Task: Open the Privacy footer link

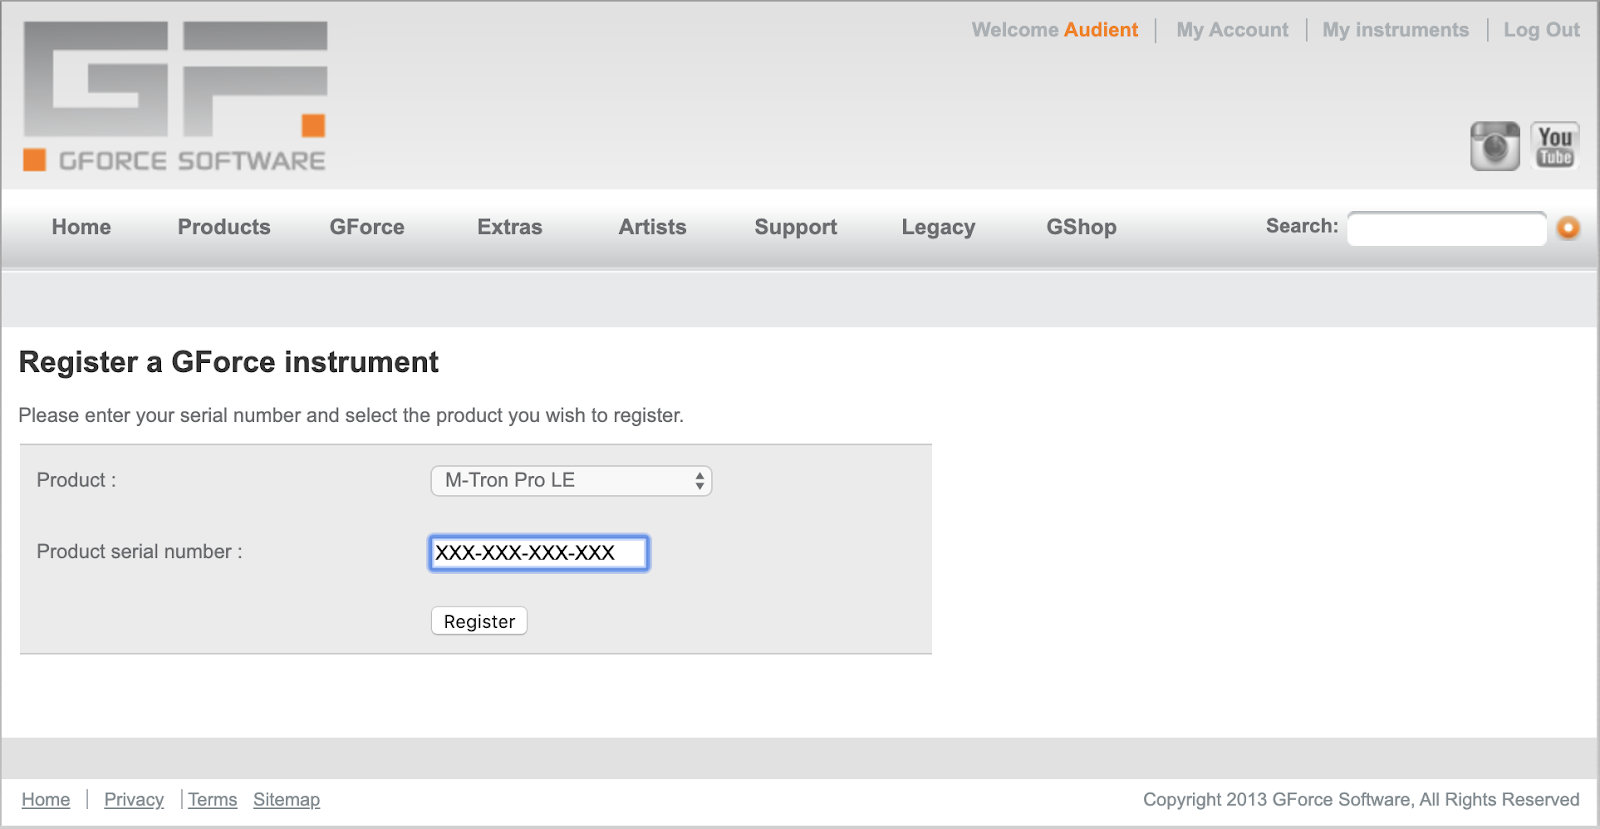Action: coord(134,800)
